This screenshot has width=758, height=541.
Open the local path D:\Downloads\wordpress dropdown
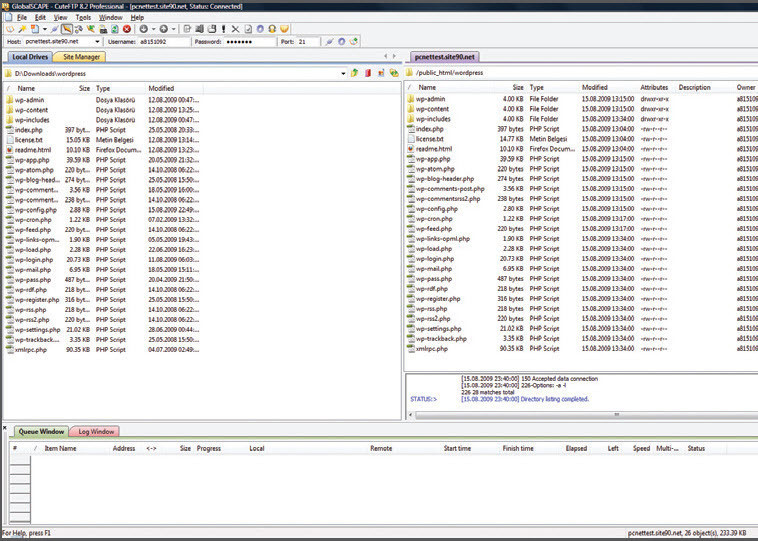point(343,73)
